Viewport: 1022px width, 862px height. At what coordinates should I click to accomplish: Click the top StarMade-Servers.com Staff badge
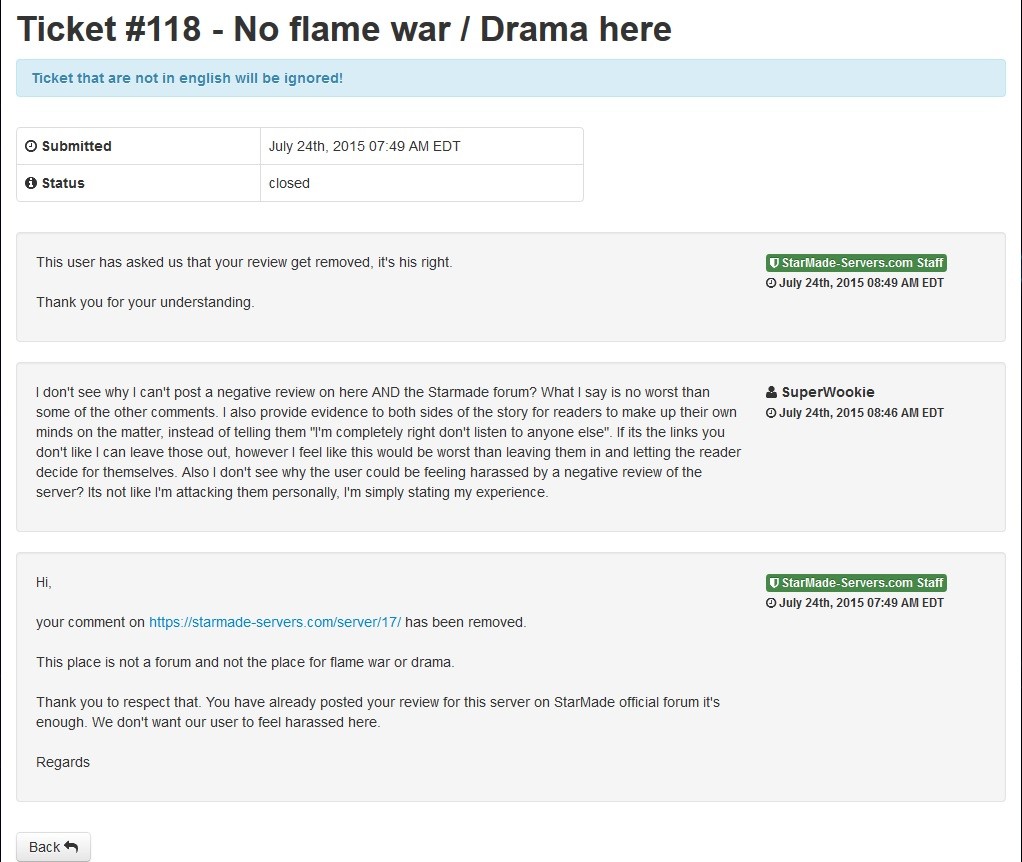[x=856, y=263]
